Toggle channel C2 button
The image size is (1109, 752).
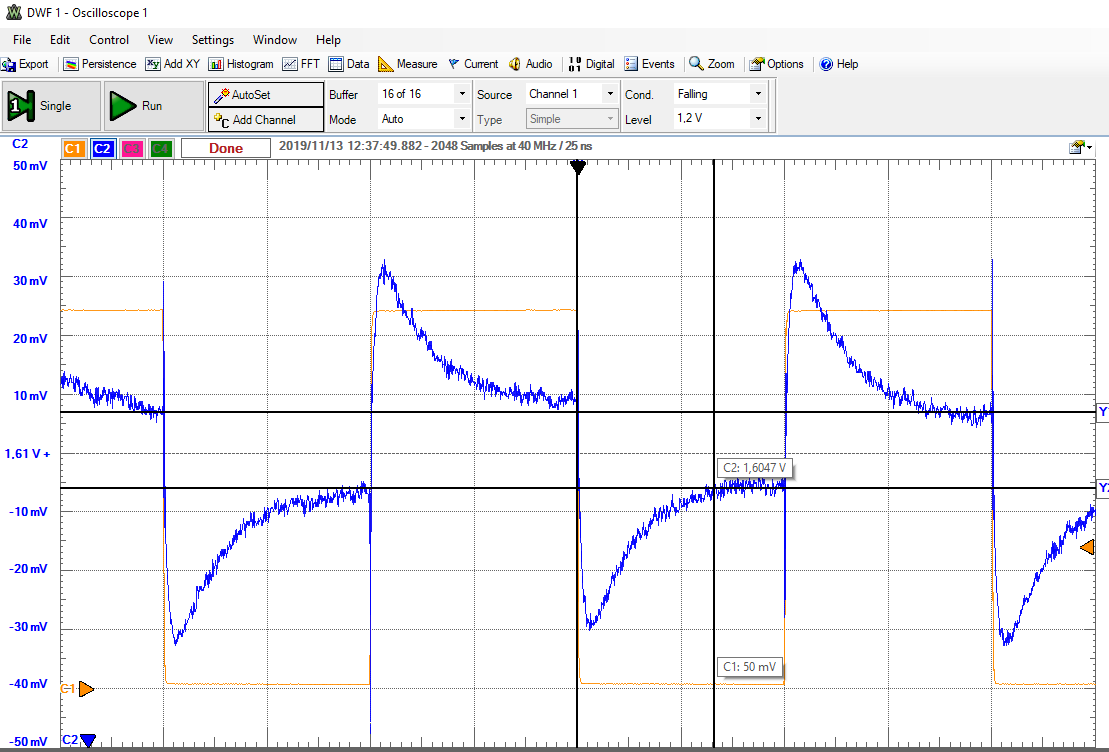pos(102,149)
